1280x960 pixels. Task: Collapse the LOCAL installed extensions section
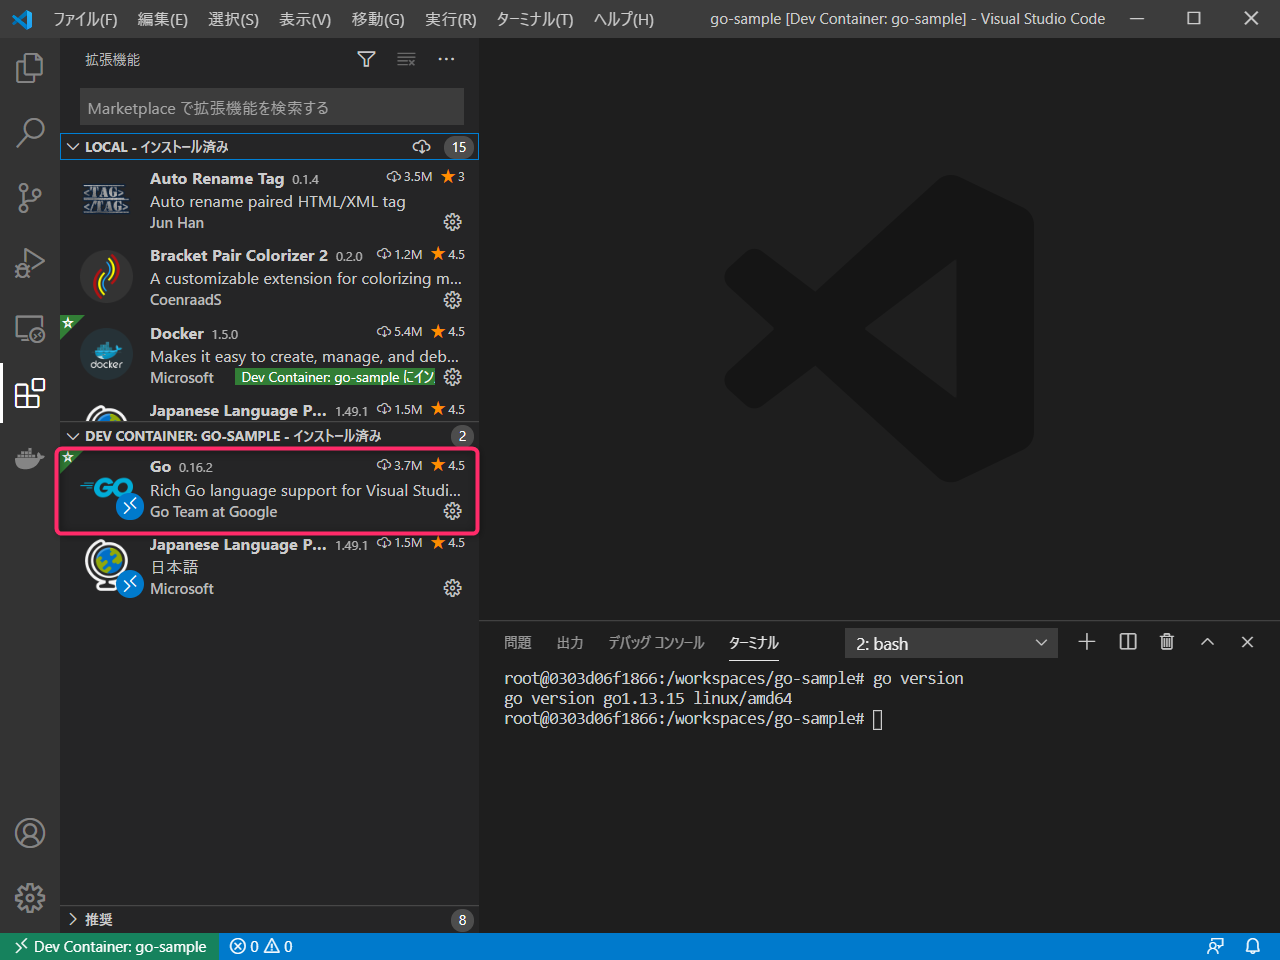[73, 146]
